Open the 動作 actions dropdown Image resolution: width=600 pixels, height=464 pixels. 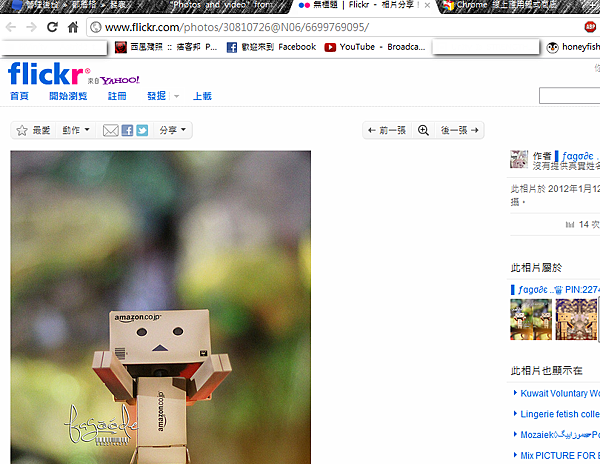coord(76,130)
